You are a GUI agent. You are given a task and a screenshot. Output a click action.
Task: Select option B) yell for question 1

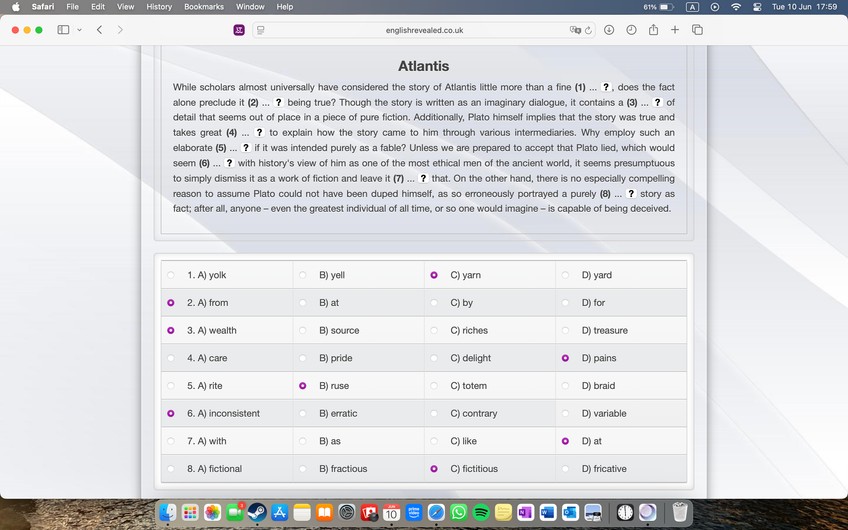point(303,275)
